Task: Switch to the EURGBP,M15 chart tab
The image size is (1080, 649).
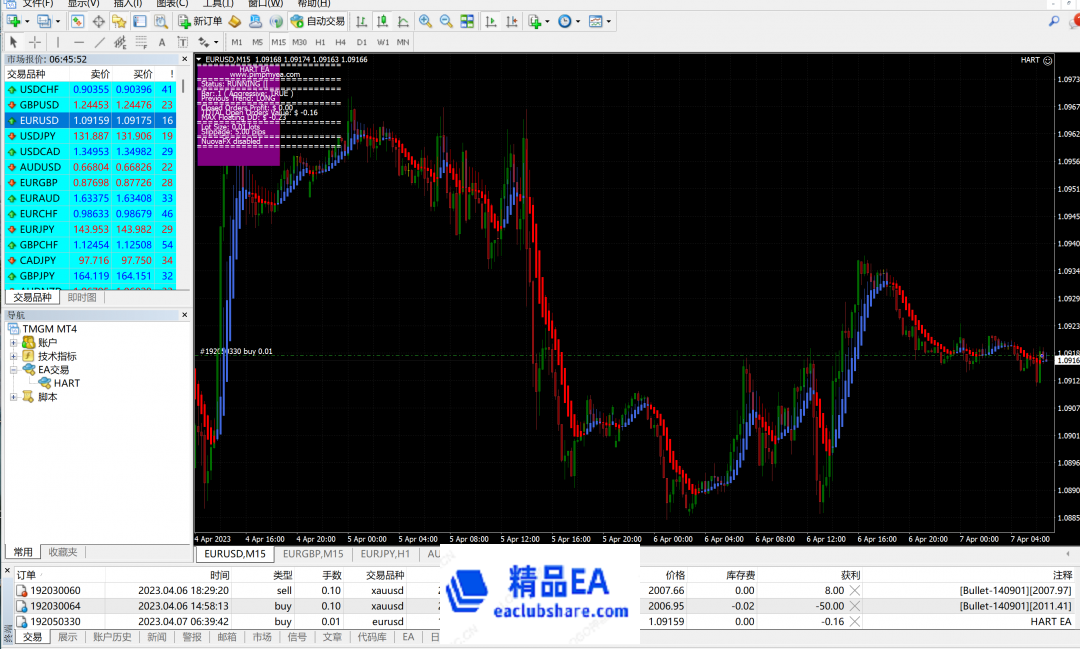Action: point(314,553)
